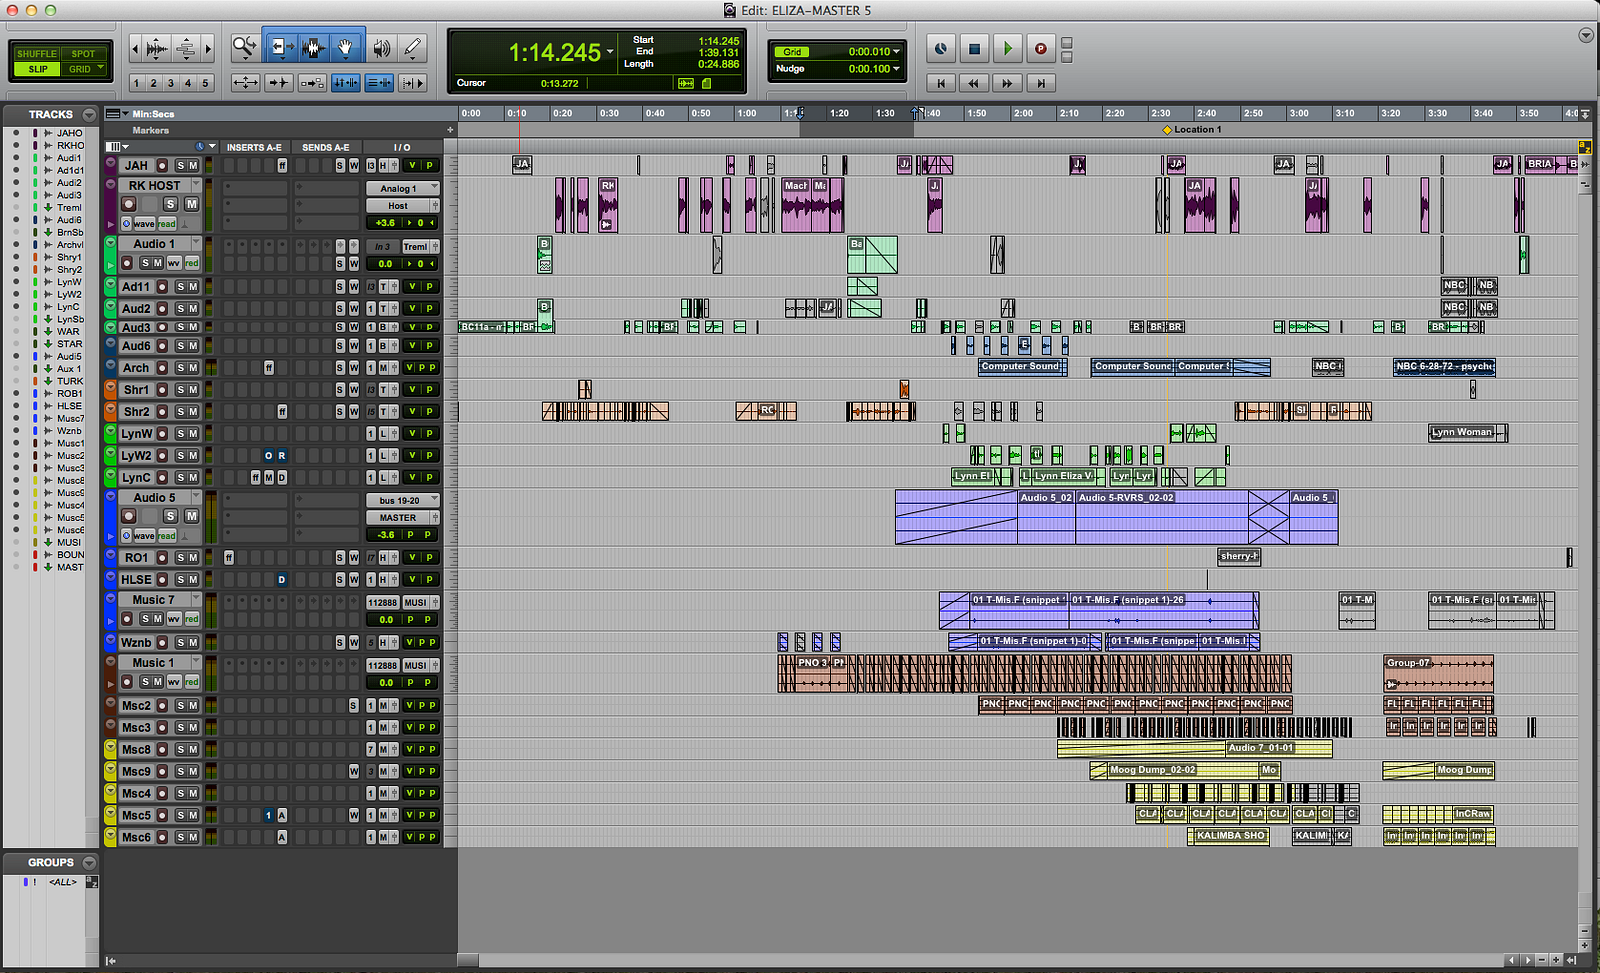Click the Stop transport button
Image resolution: width=1600 pixels, height=973 pixels.
click(974, 48)
